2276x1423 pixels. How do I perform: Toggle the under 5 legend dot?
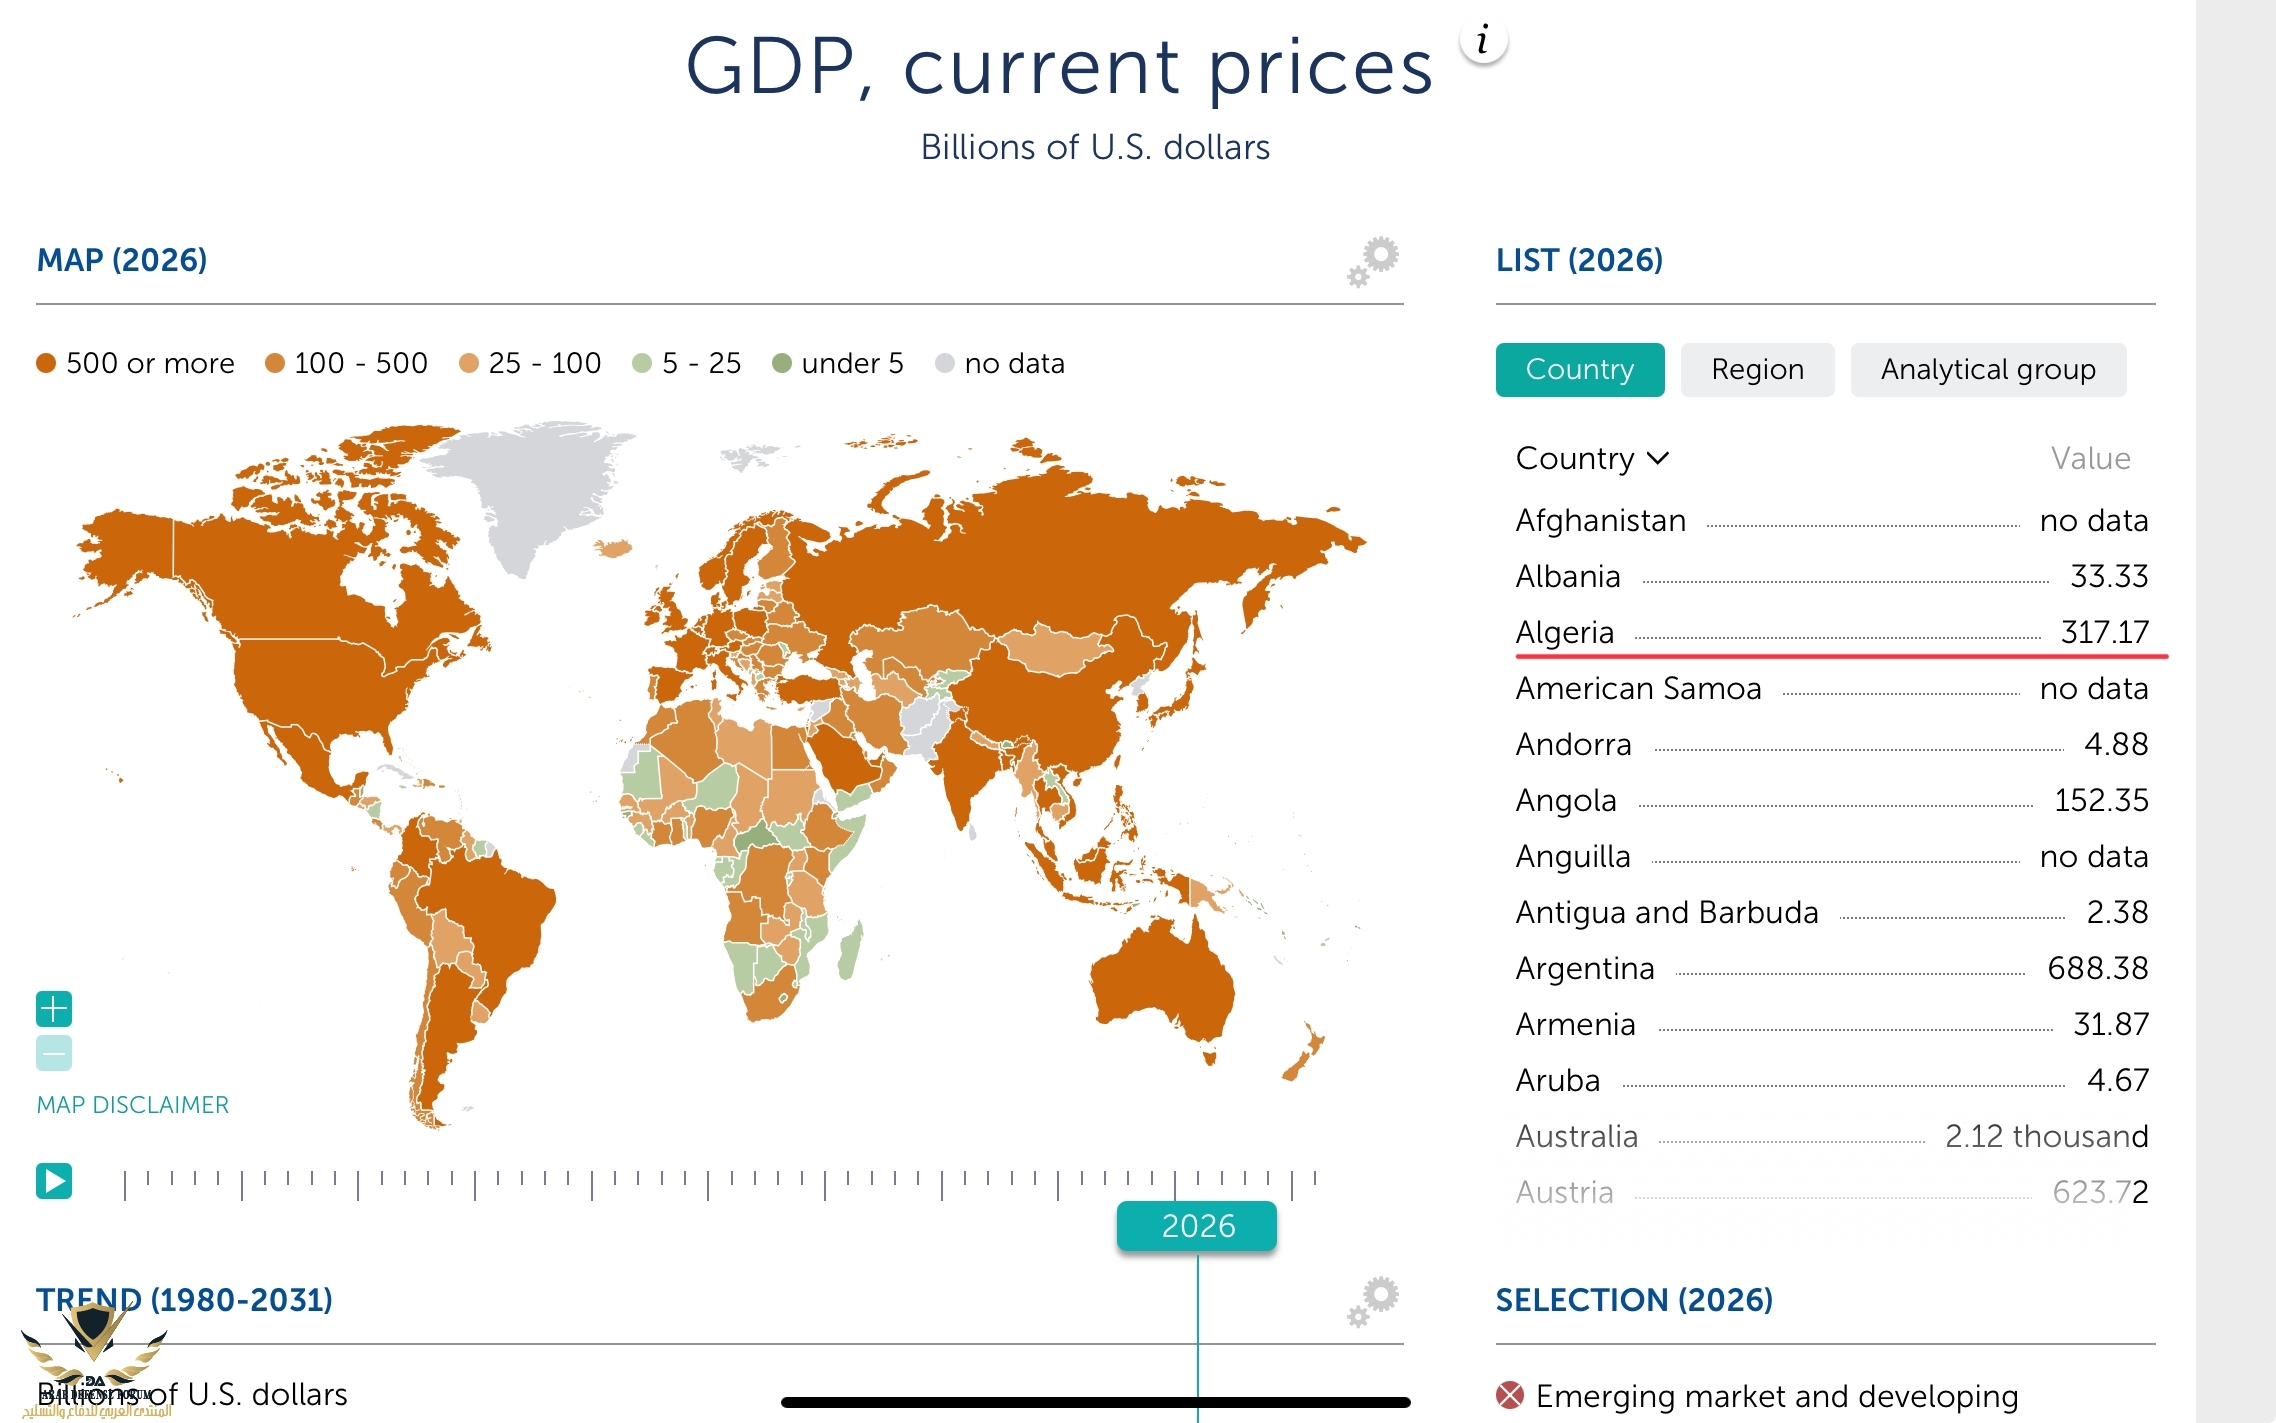coord(782,363)
